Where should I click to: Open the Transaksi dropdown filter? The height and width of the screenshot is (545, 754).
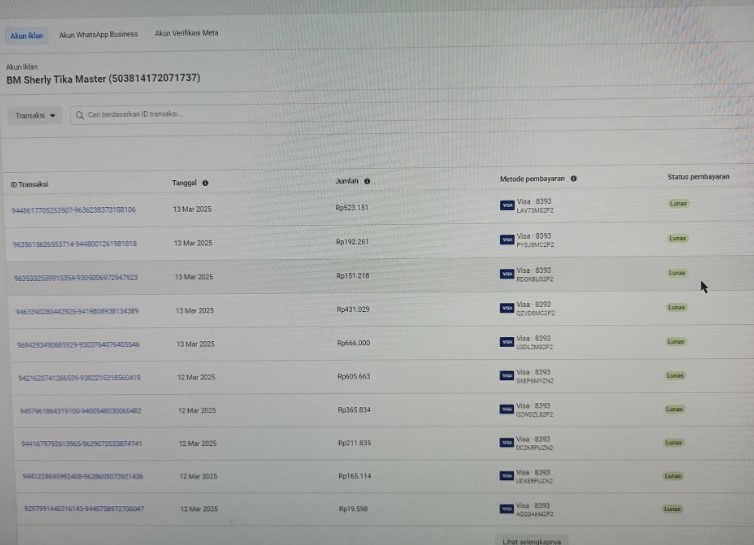[x=35, y=115]
